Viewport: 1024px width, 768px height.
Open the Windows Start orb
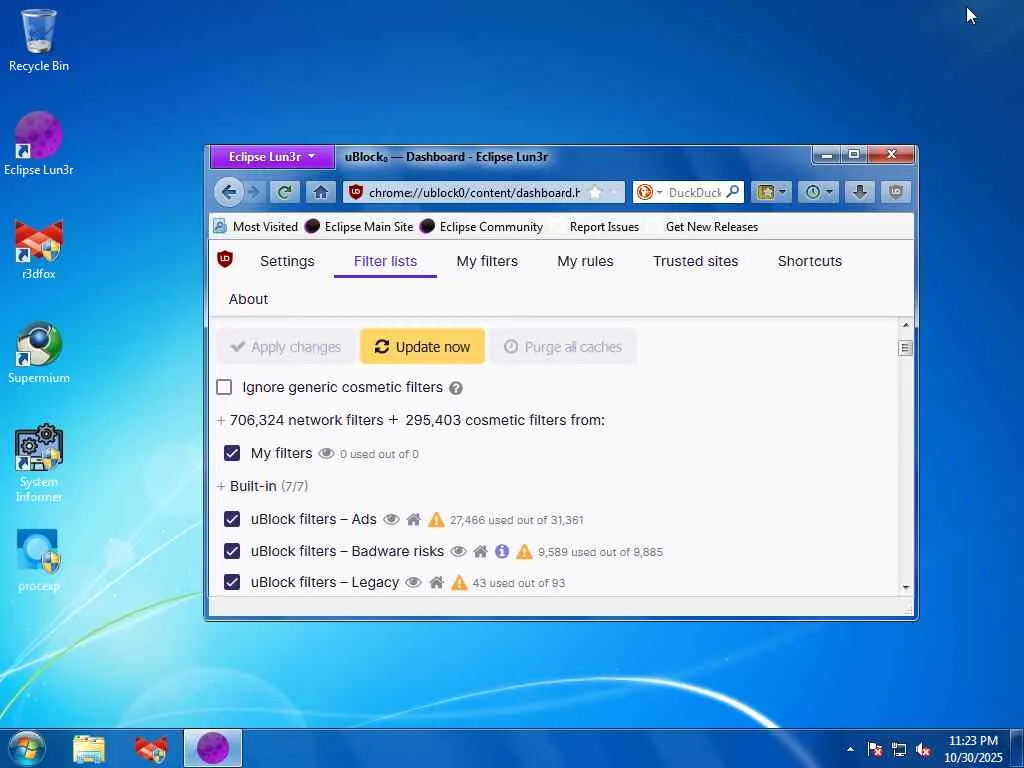point(27,748)
